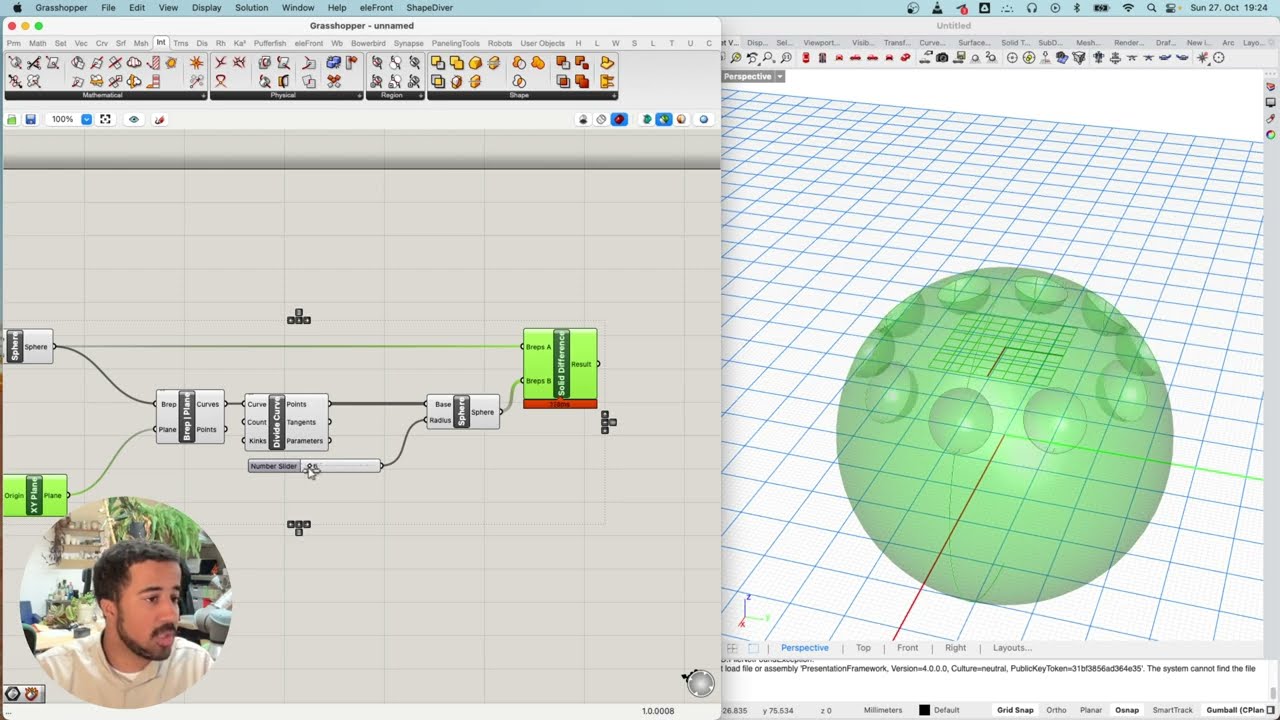1280x720 pixels.
Task: Toggle Planar mode in Rhino status bar
Action: coord(1090,710)
